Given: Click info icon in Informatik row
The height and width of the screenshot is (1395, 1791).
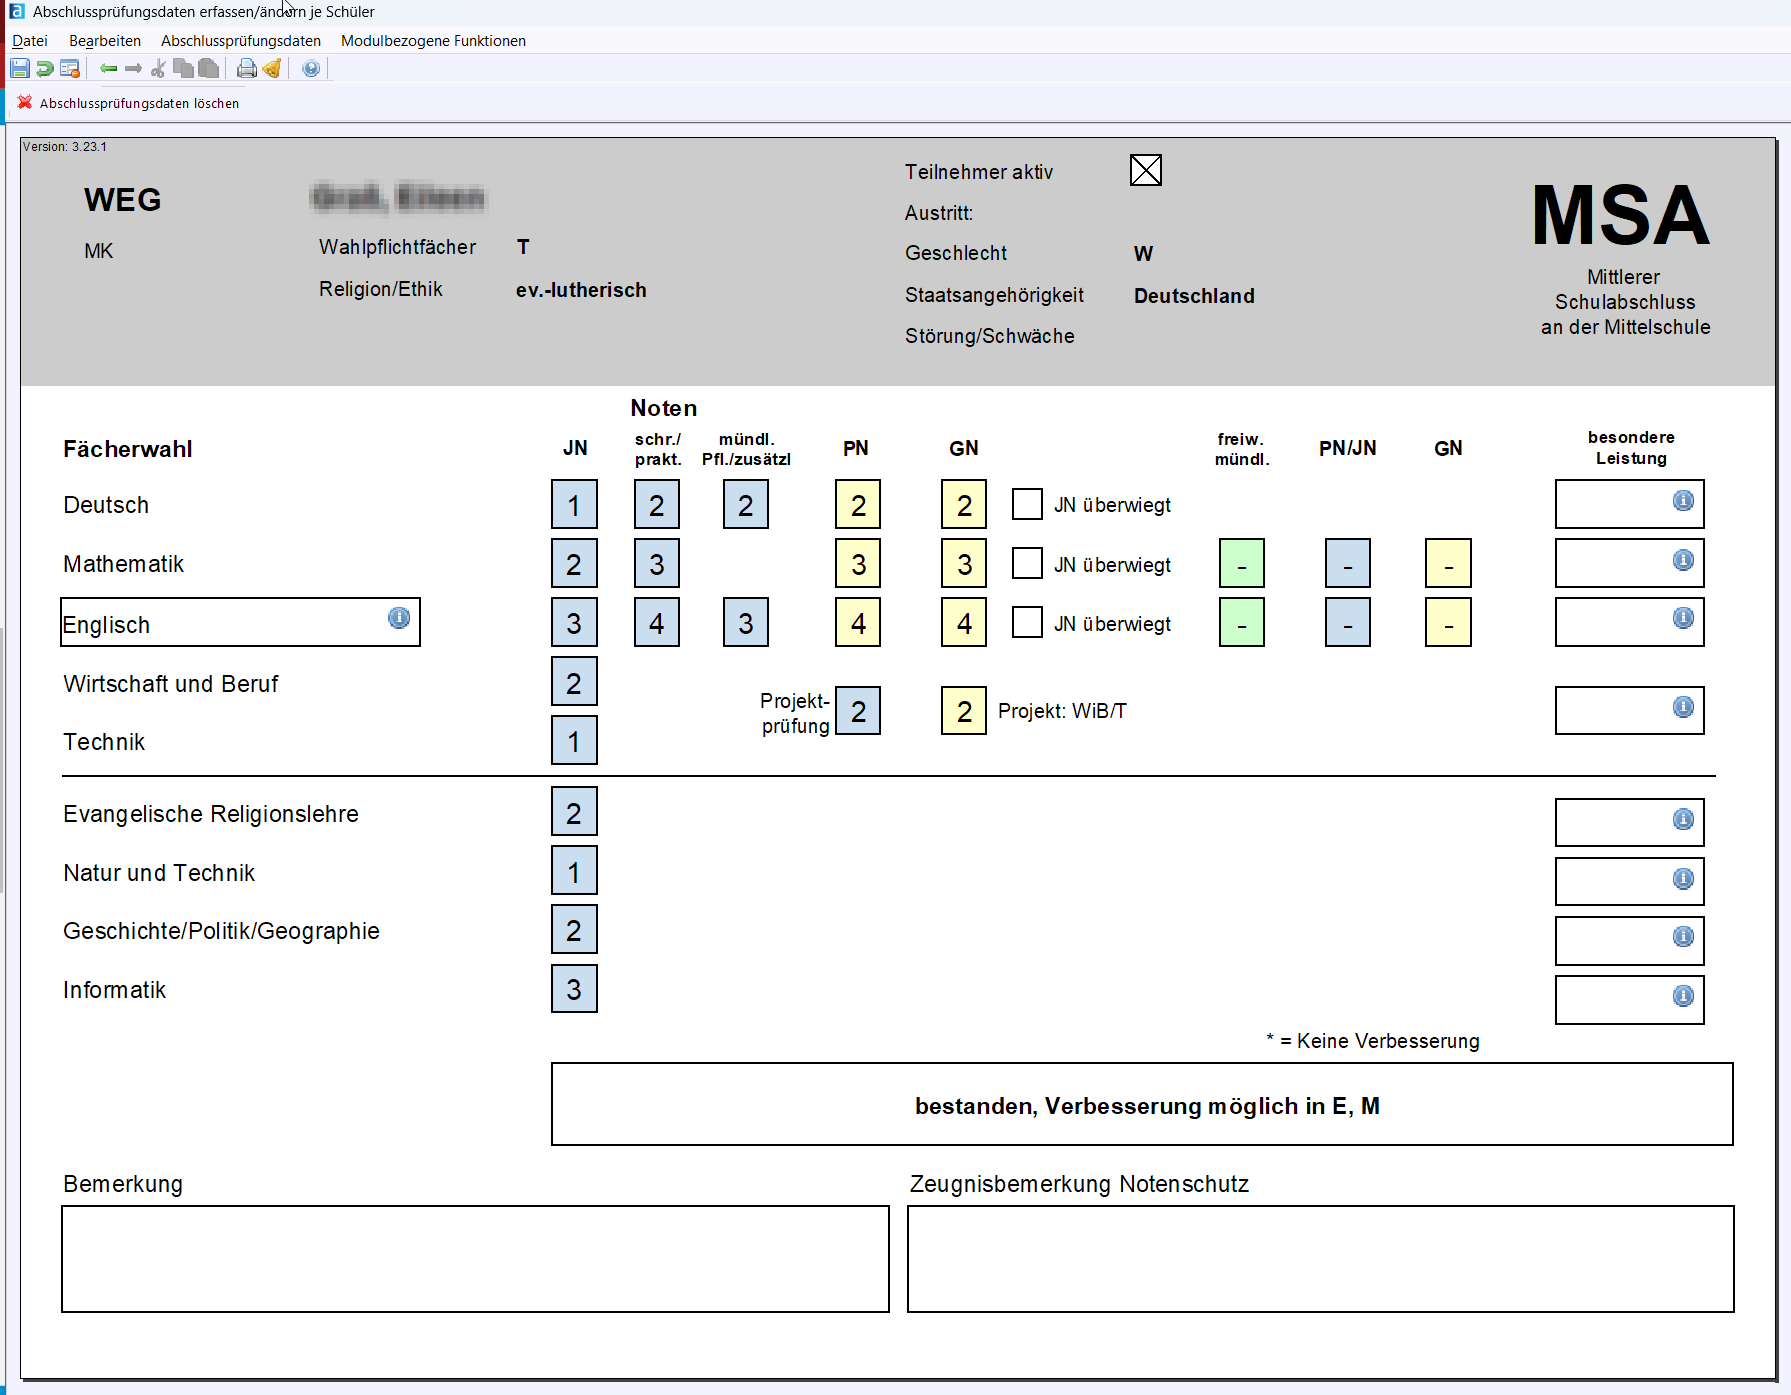Looking at the screenshot, I should (x=1684, y=995).
